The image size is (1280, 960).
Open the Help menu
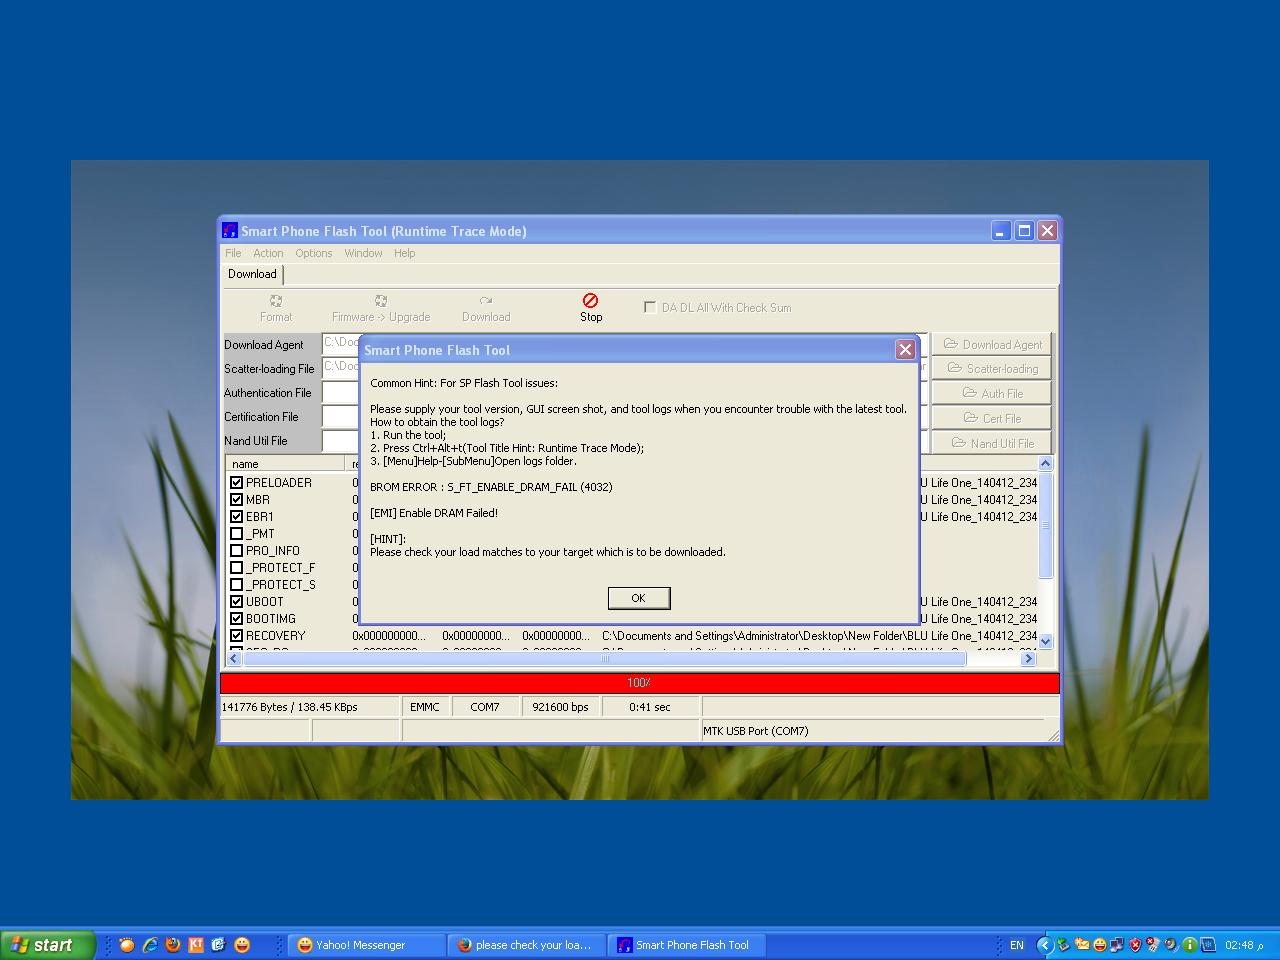tap(404, 253)
